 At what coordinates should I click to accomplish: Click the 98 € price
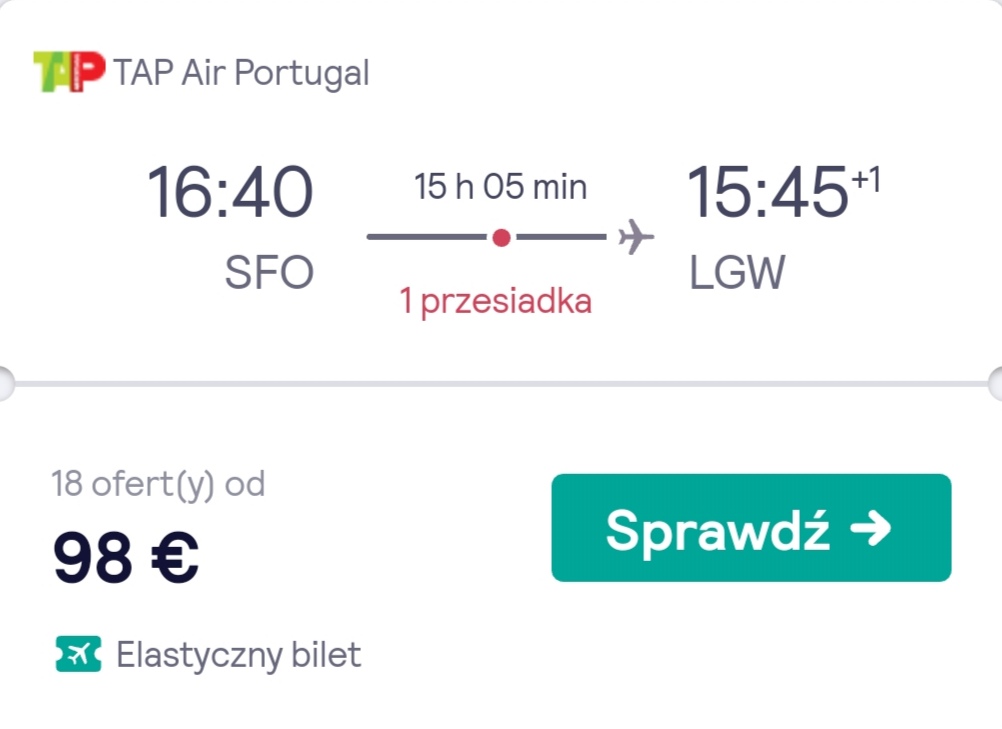tap(126, 558)
